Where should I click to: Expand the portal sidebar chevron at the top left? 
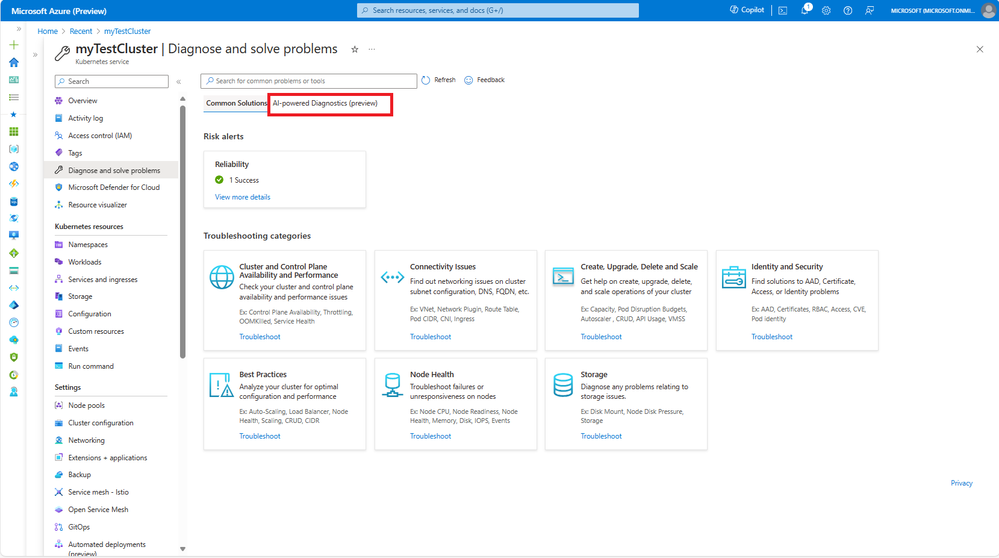click(x=18, y=29)
